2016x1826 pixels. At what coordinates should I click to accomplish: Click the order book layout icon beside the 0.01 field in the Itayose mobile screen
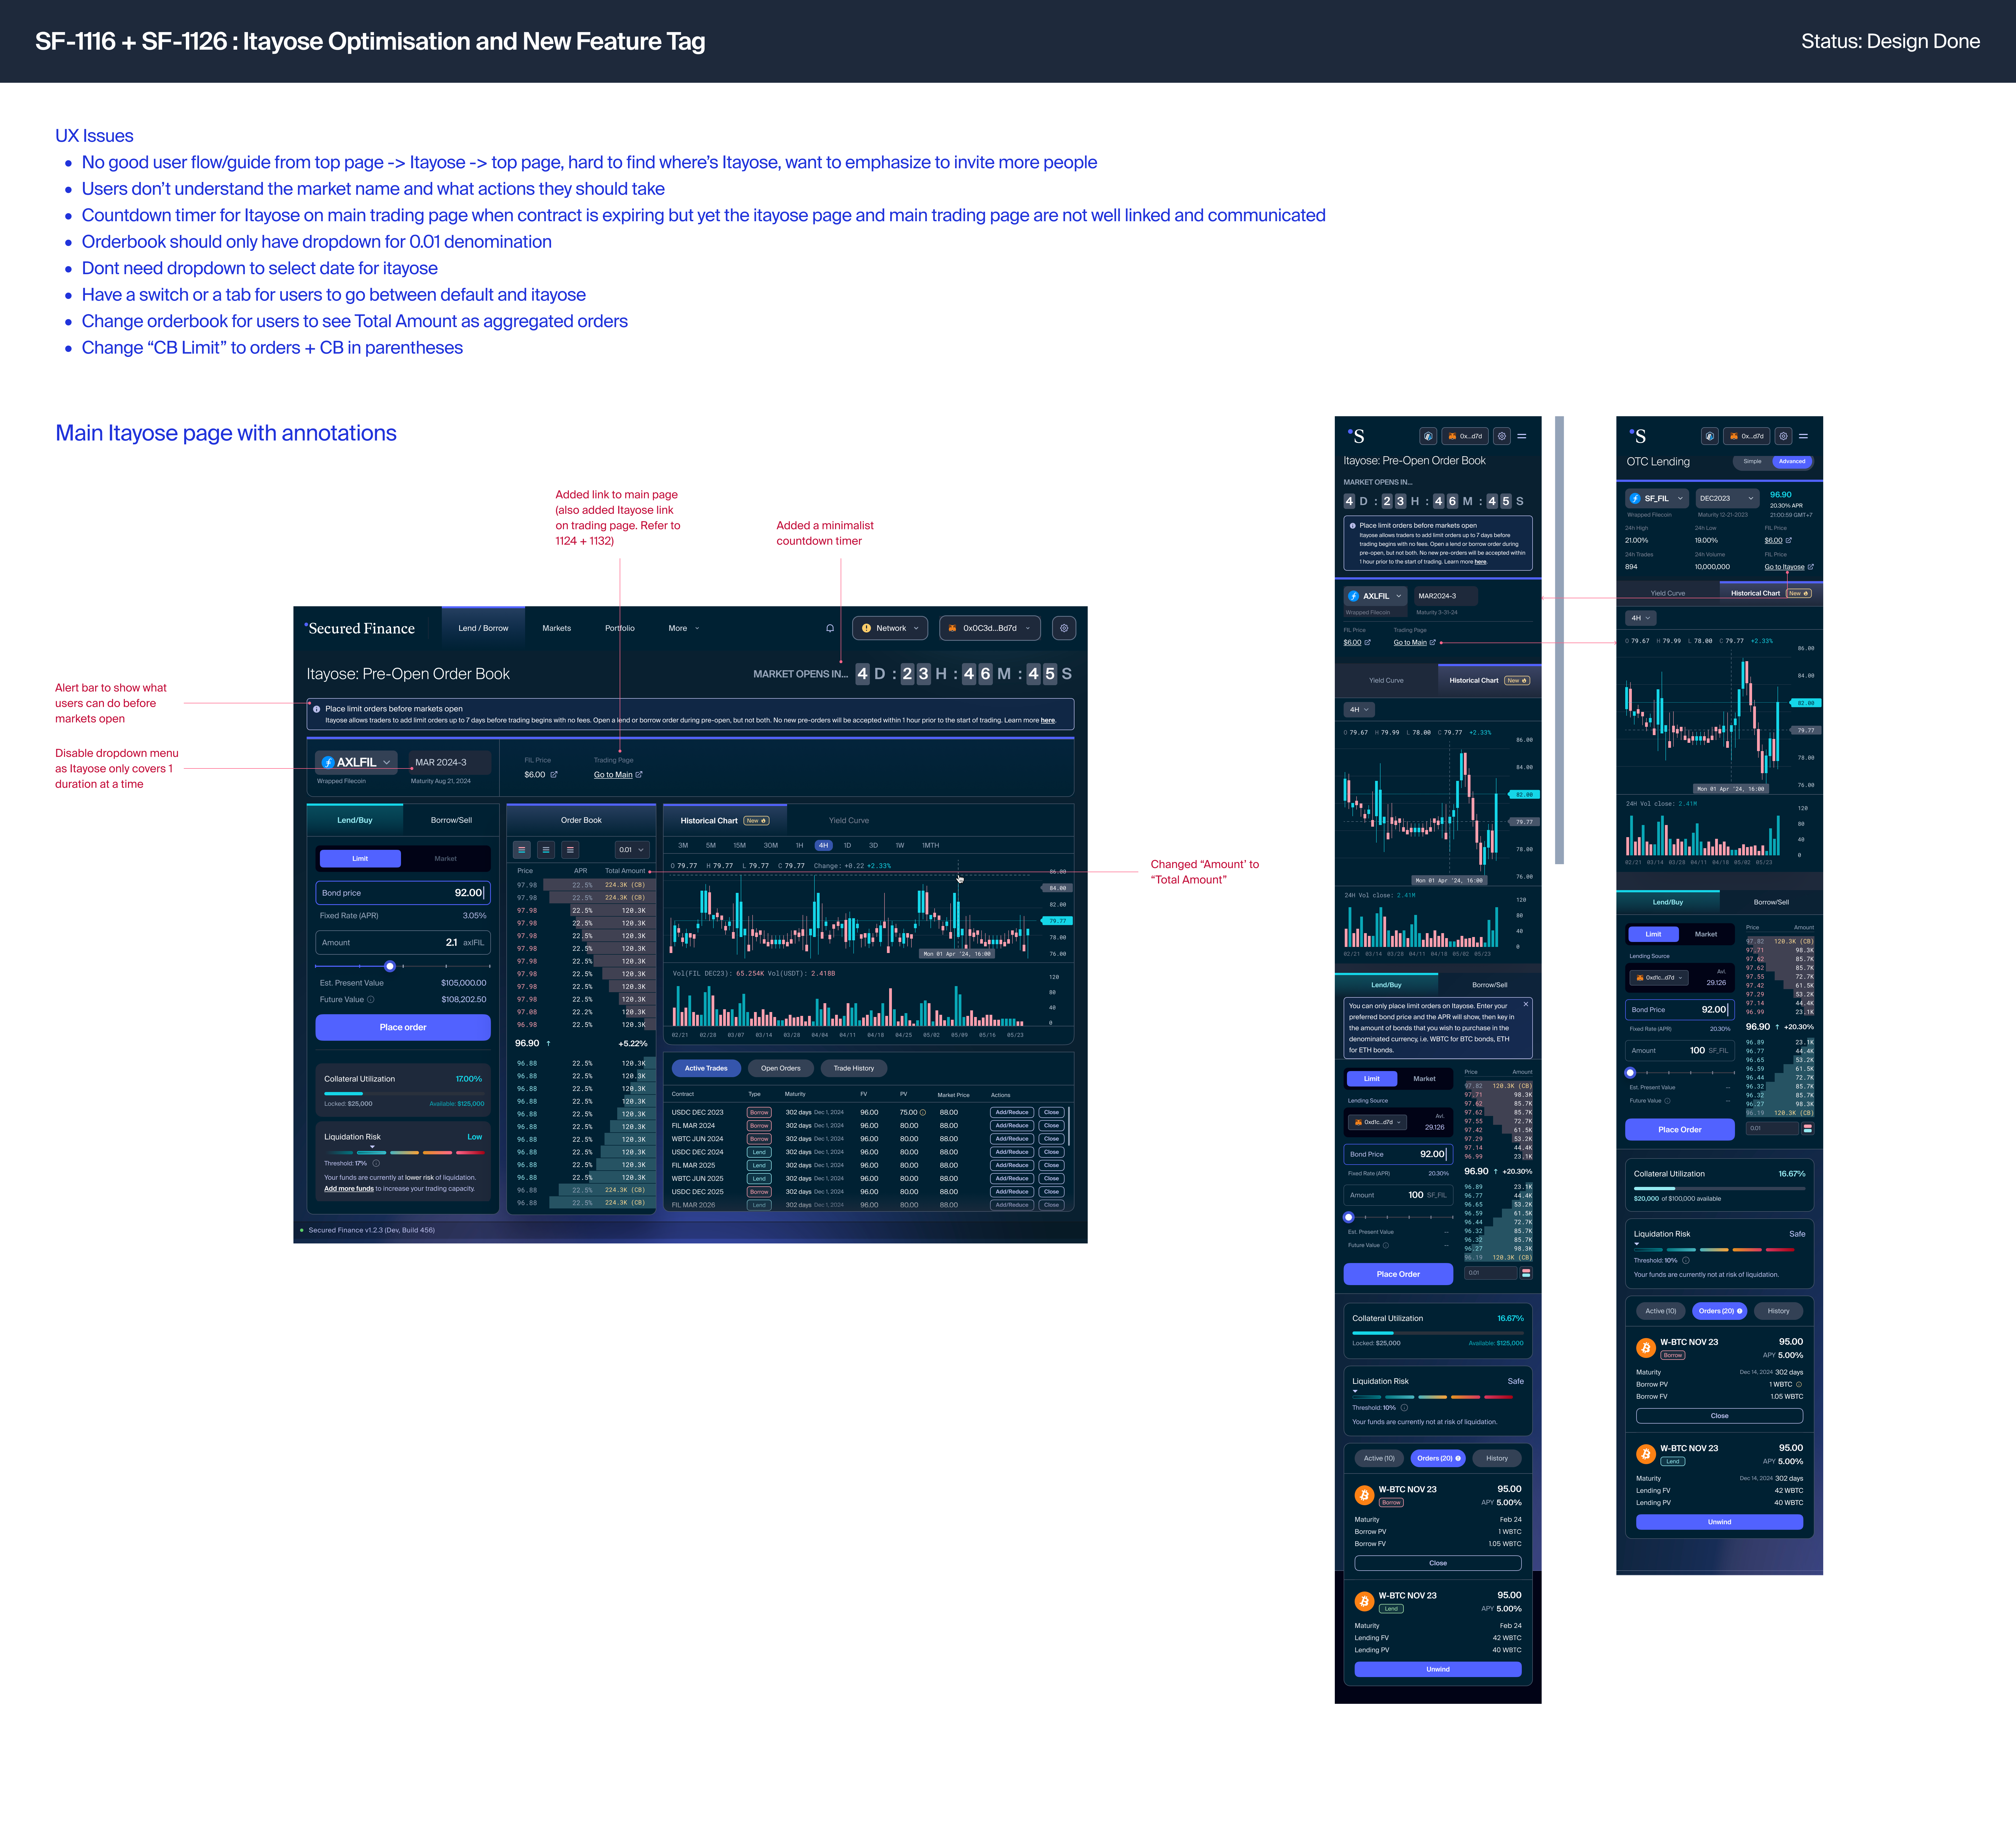[1526, 1273]
